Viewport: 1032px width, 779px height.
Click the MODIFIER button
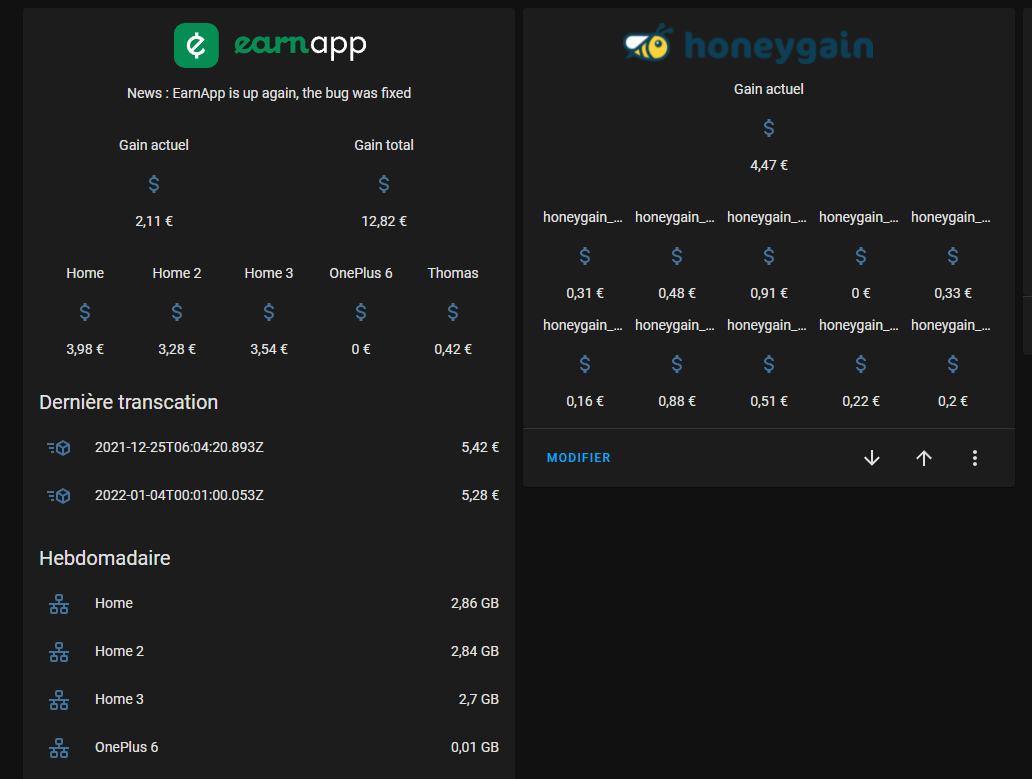pyautogui.click(x=579, y=457)
